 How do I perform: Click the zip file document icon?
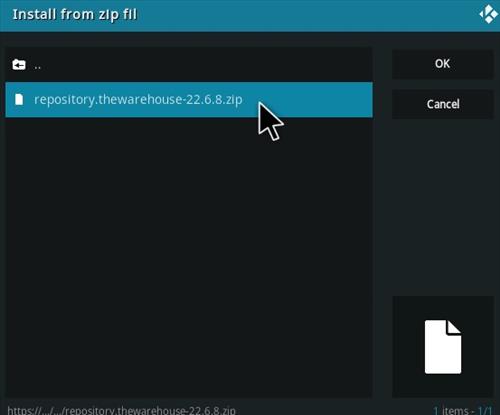tap(19, 99)
